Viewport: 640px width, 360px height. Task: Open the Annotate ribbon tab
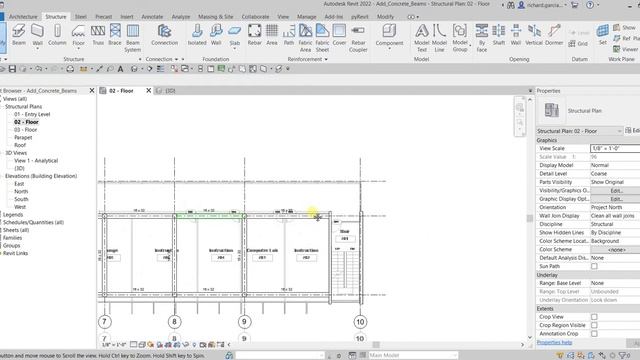(x=152, y=17)
